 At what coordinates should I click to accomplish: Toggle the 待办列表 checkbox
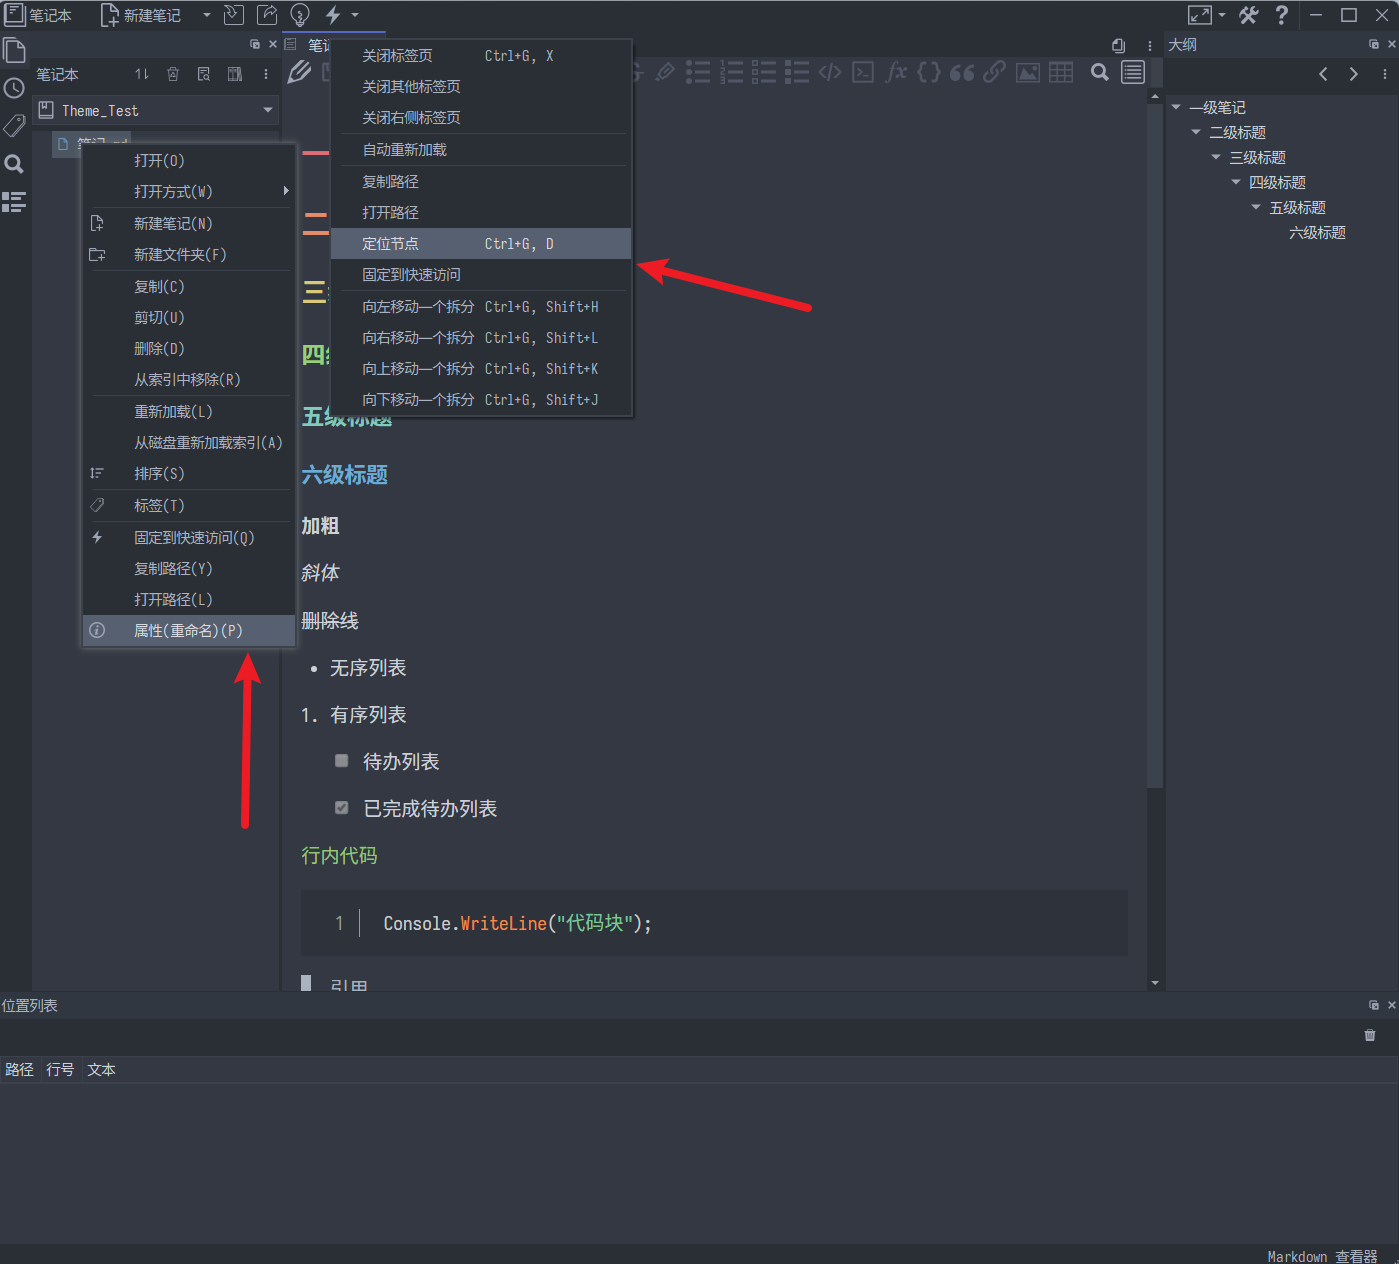click(342, 761)
